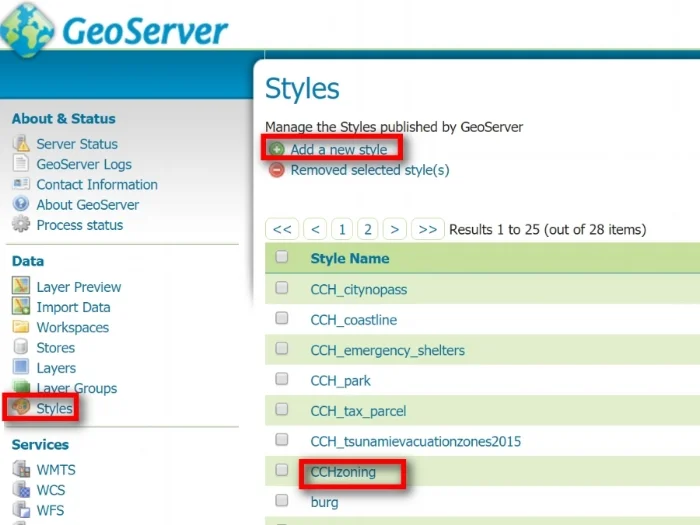Check the CCH_tsunamievacuationzones2015 checkbox

coord(282,439)
